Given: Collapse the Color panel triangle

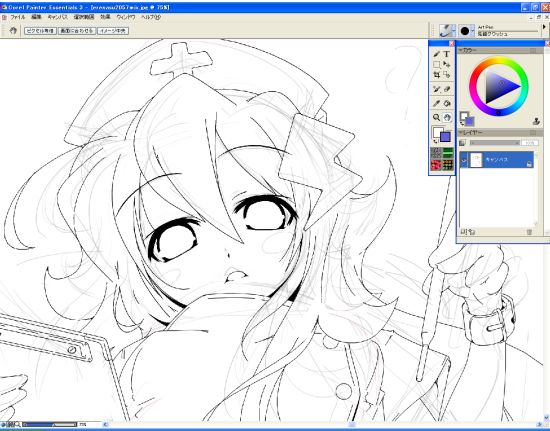Looking at the screenshot, I should (x=461, y=50).
